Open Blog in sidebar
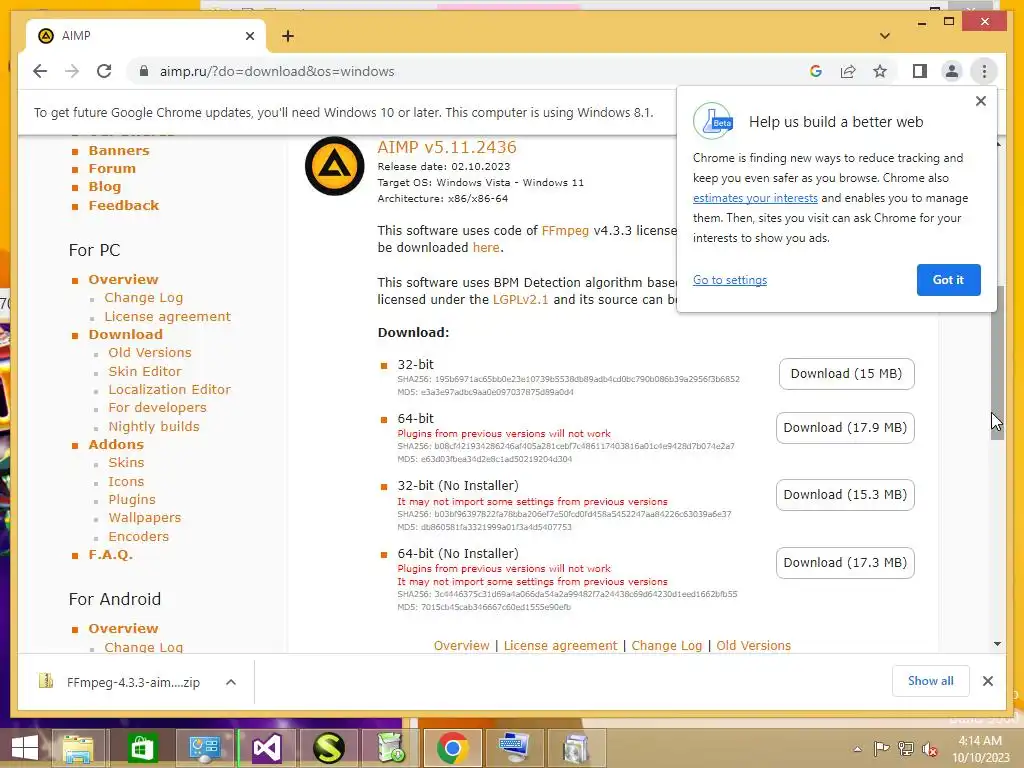1024x768 pixels. [x=104, y=187]
